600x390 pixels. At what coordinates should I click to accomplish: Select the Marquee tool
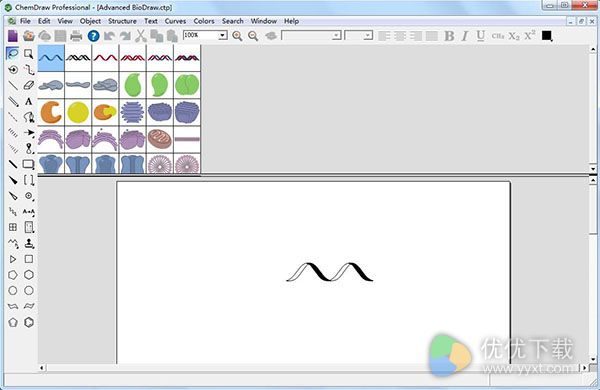[x=29, y=54]
